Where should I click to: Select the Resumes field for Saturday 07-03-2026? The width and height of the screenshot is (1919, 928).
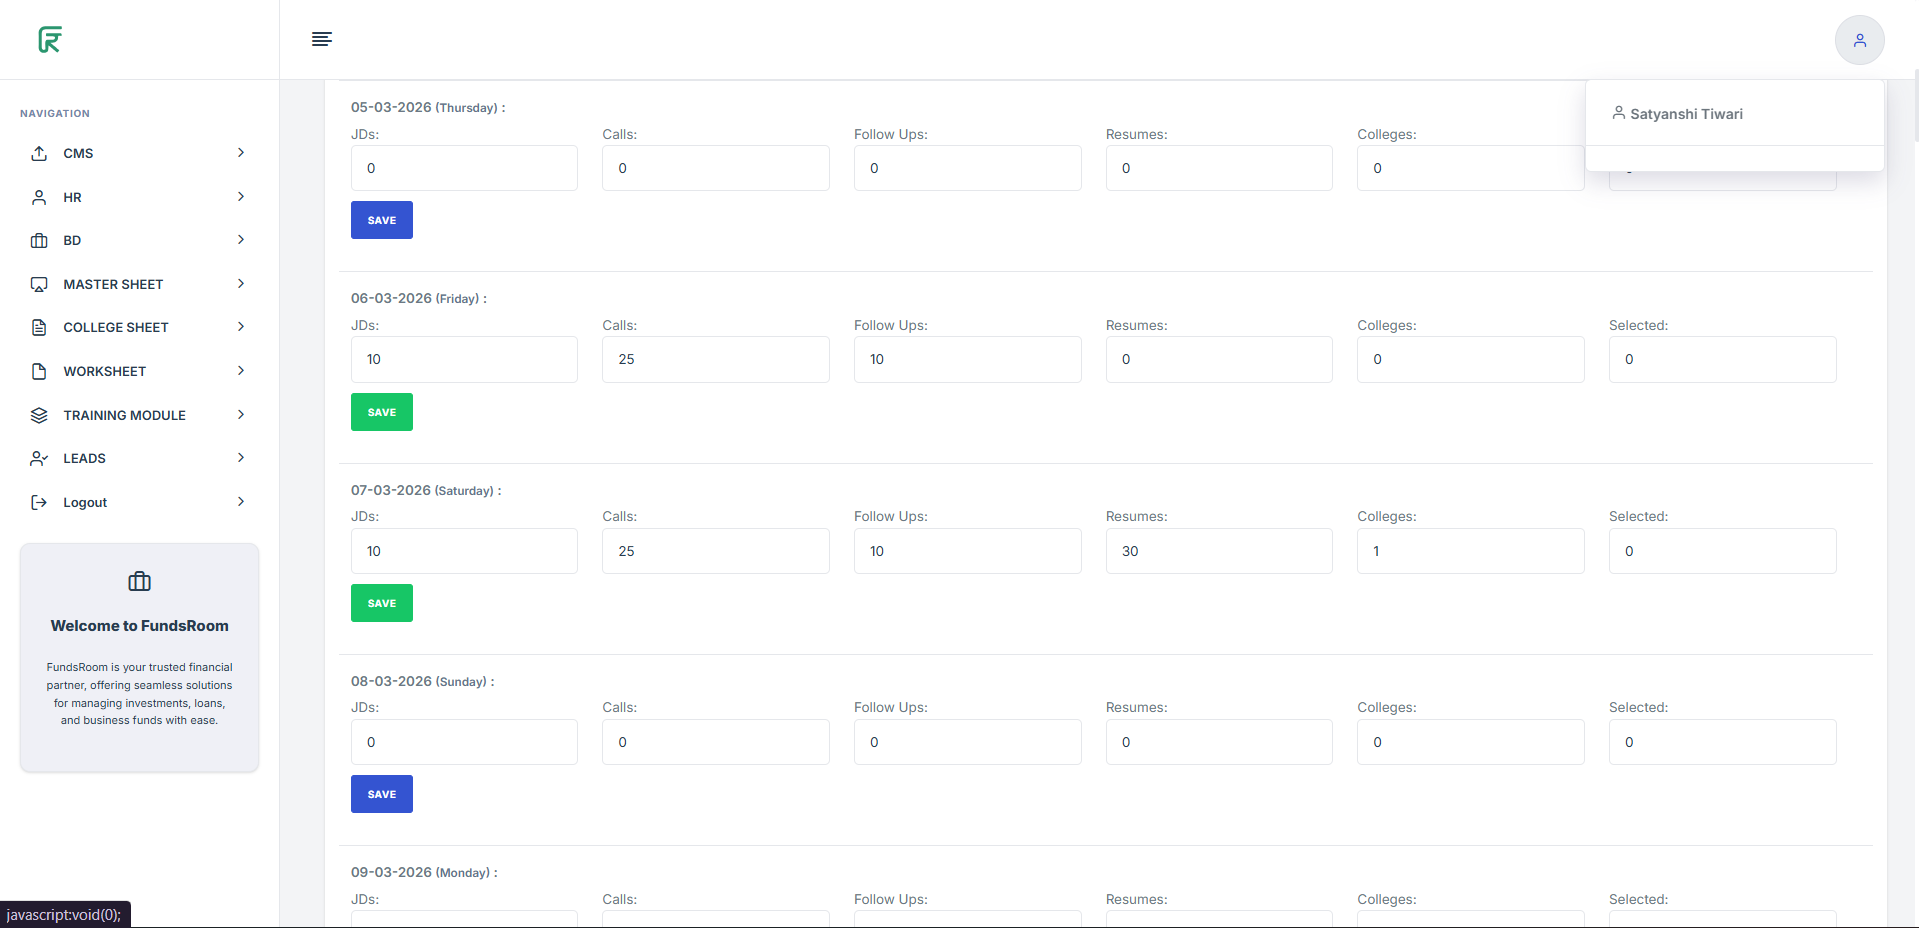click(1218, 551)
